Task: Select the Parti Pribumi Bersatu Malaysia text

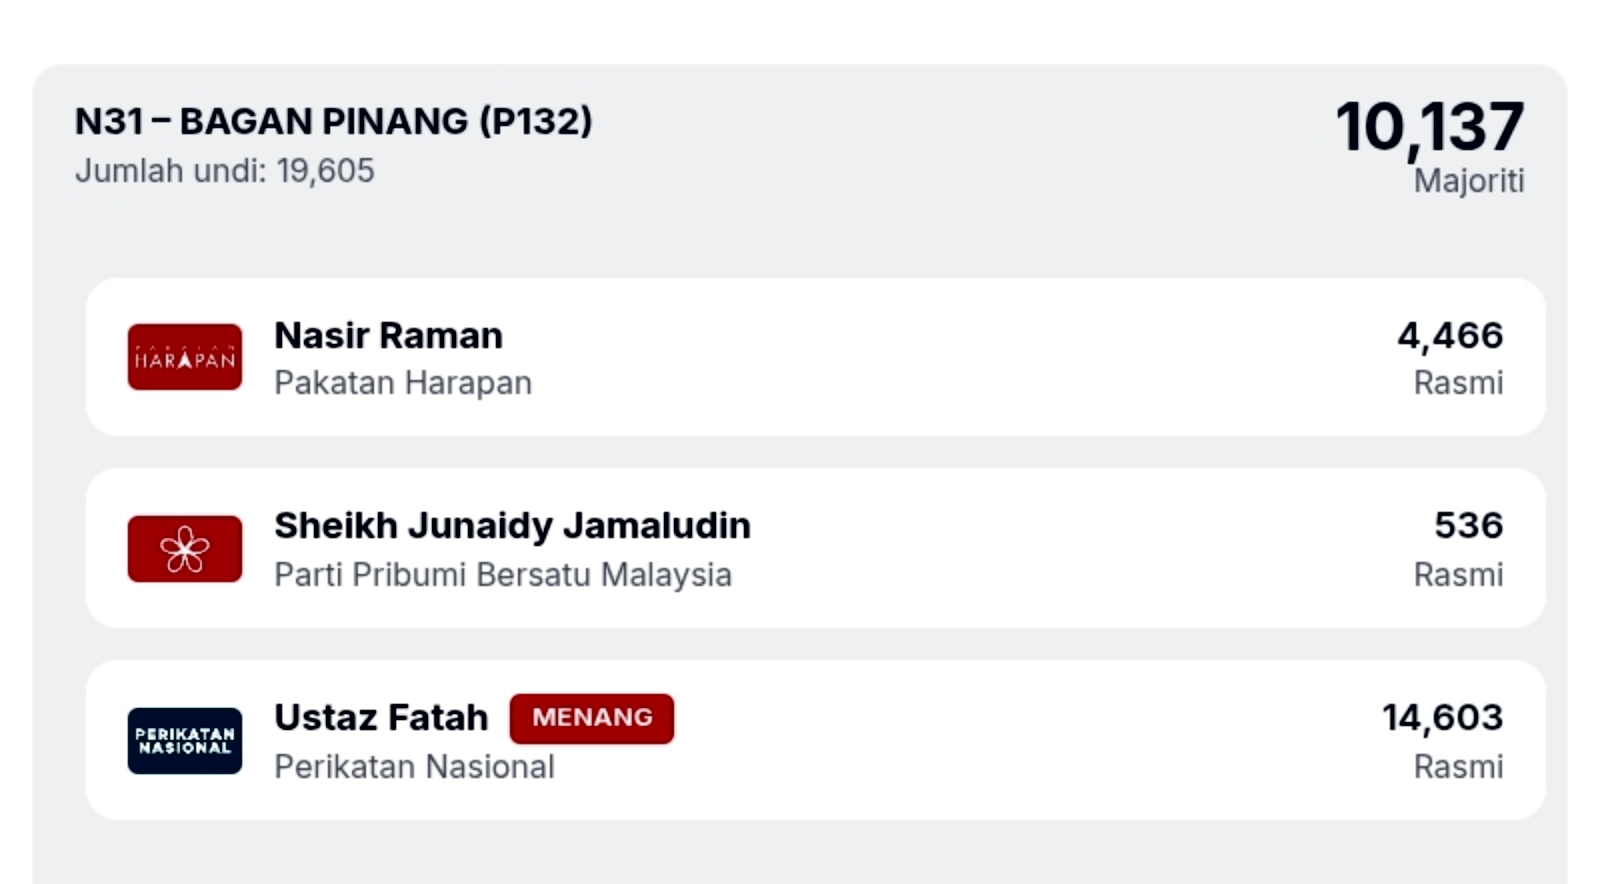Action: pos(503,575)
